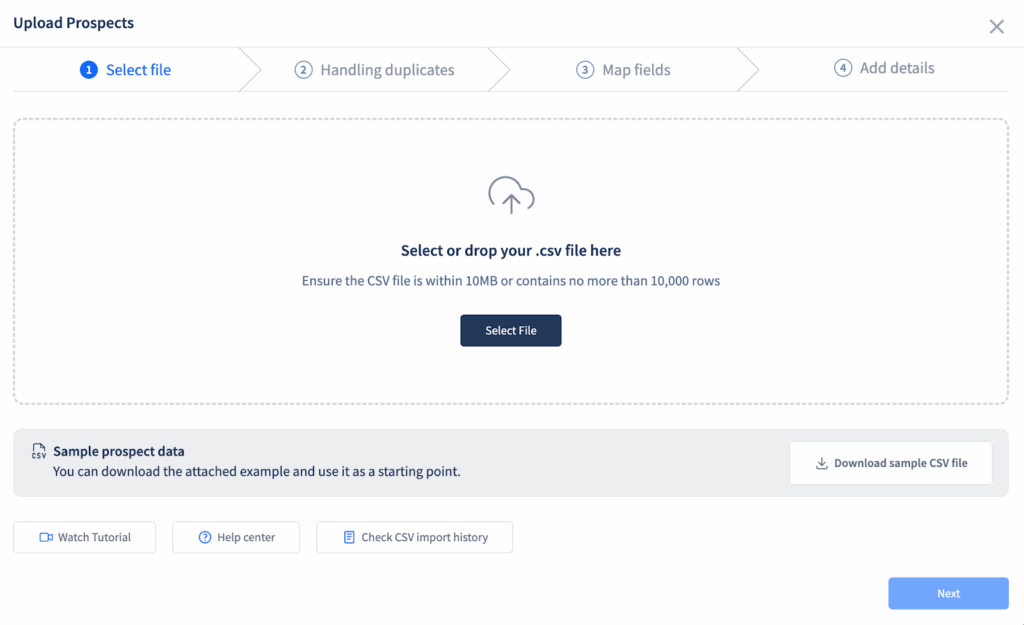1024x625 pixels.
Task: Click the Next button
Action: tap(948, 594)
